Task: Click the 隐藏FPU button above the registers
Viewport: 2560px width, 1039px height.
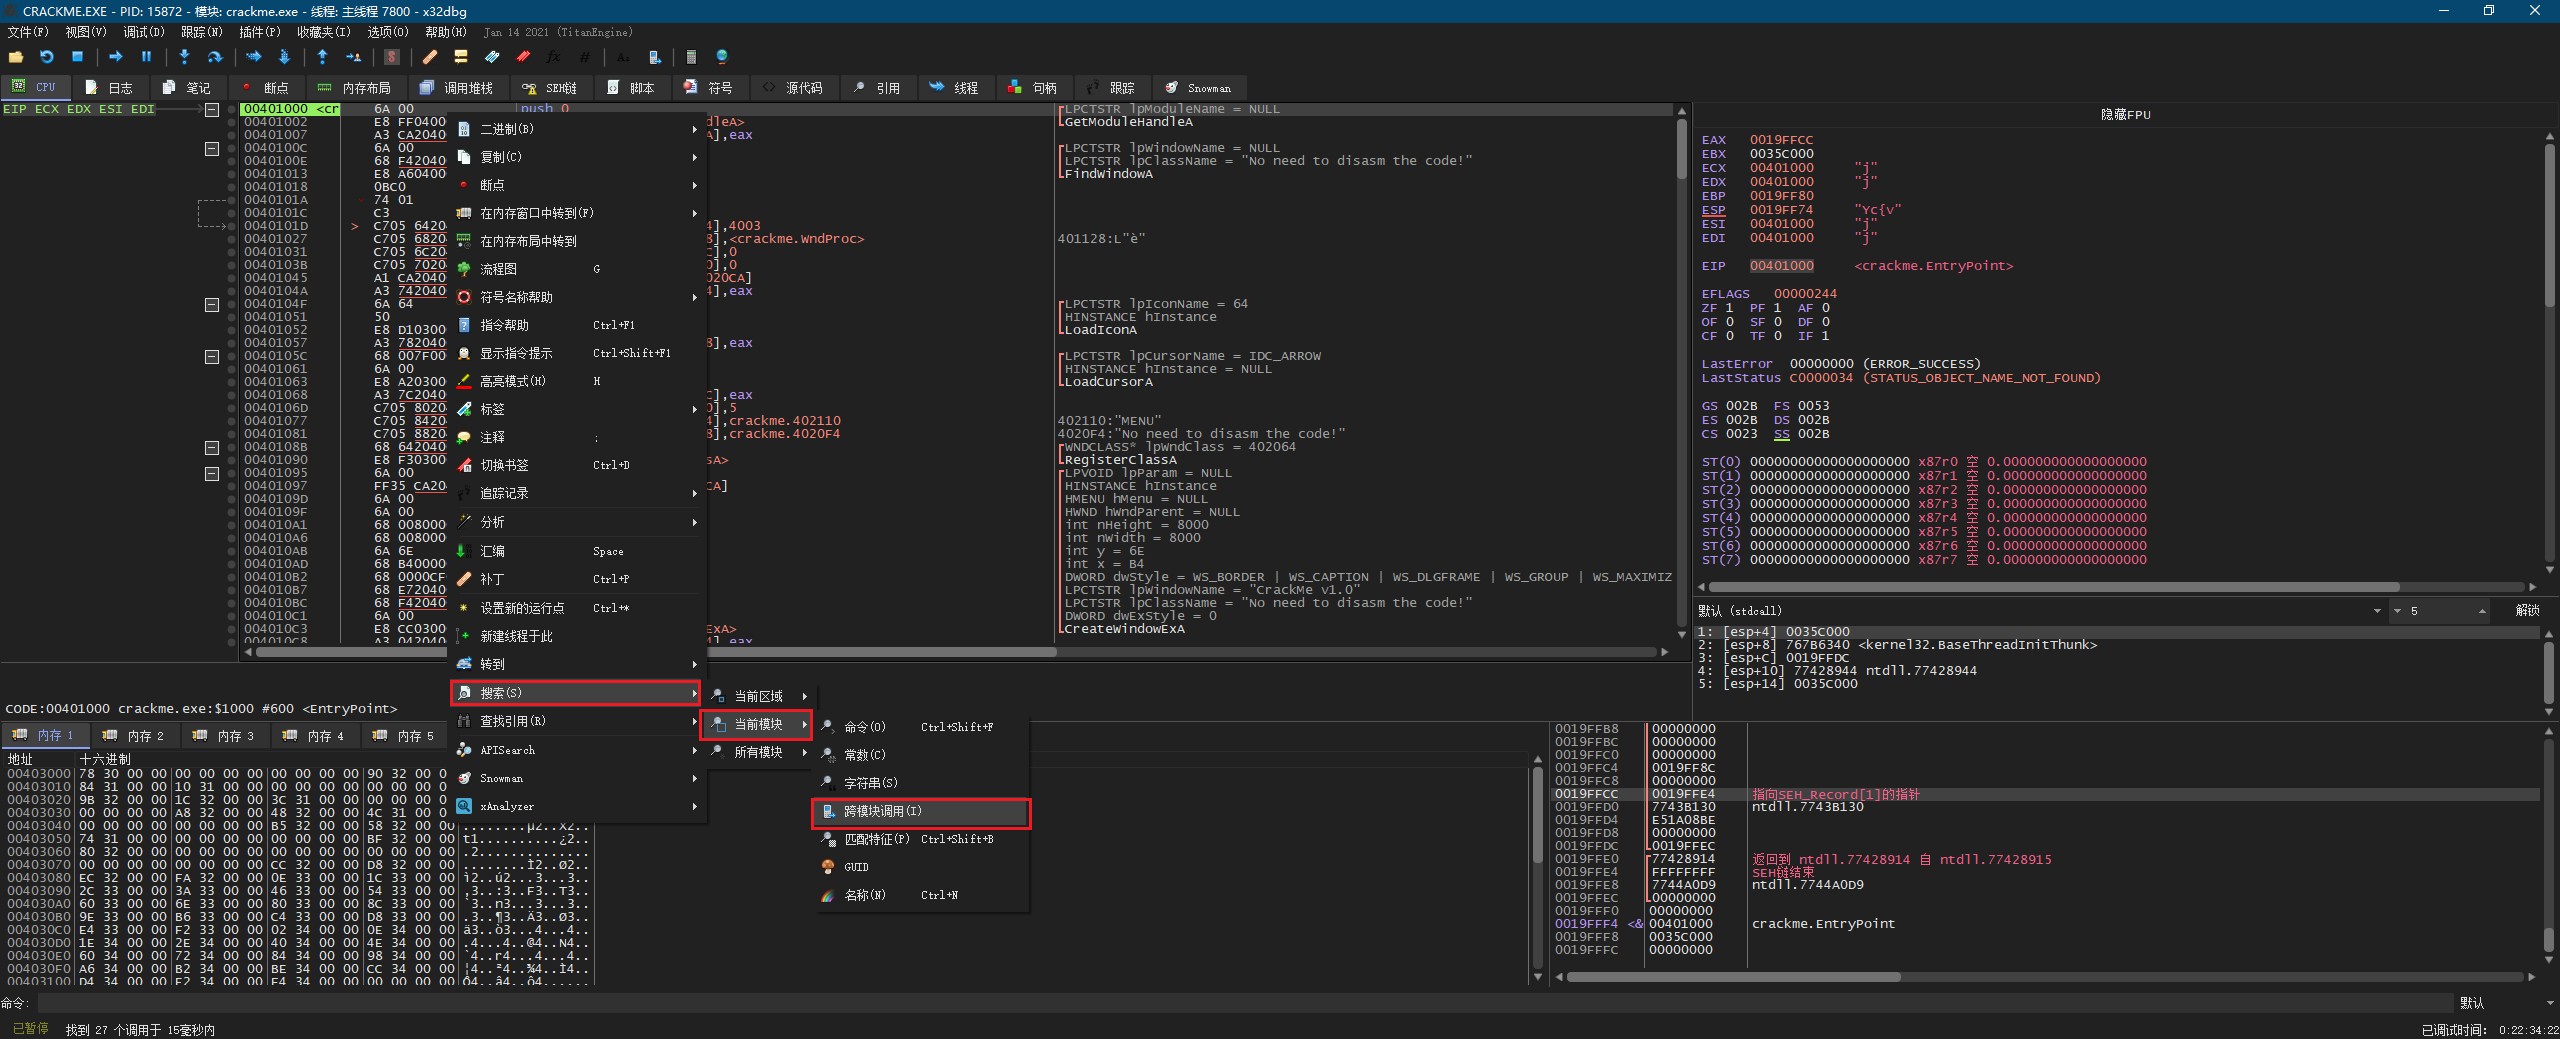Action: (2125, 115)
